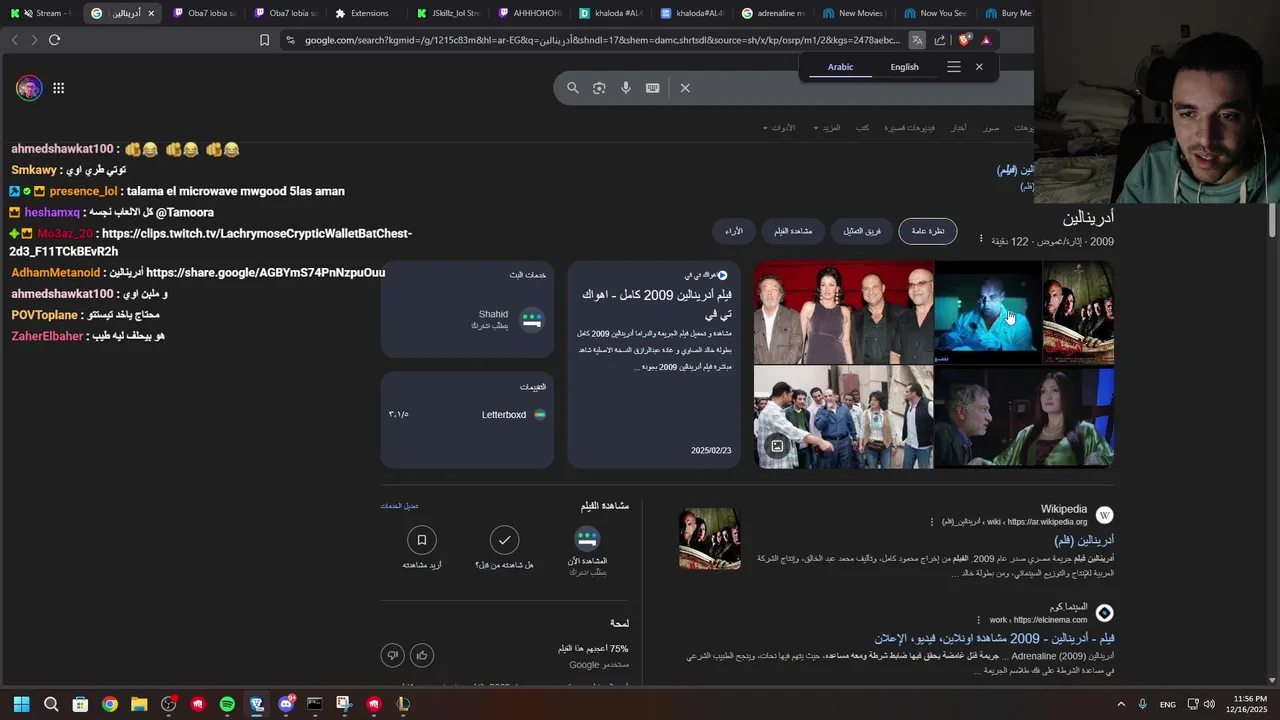Select English in the translate popup
Screen dimensions: 1280x720
click(904, 67)
